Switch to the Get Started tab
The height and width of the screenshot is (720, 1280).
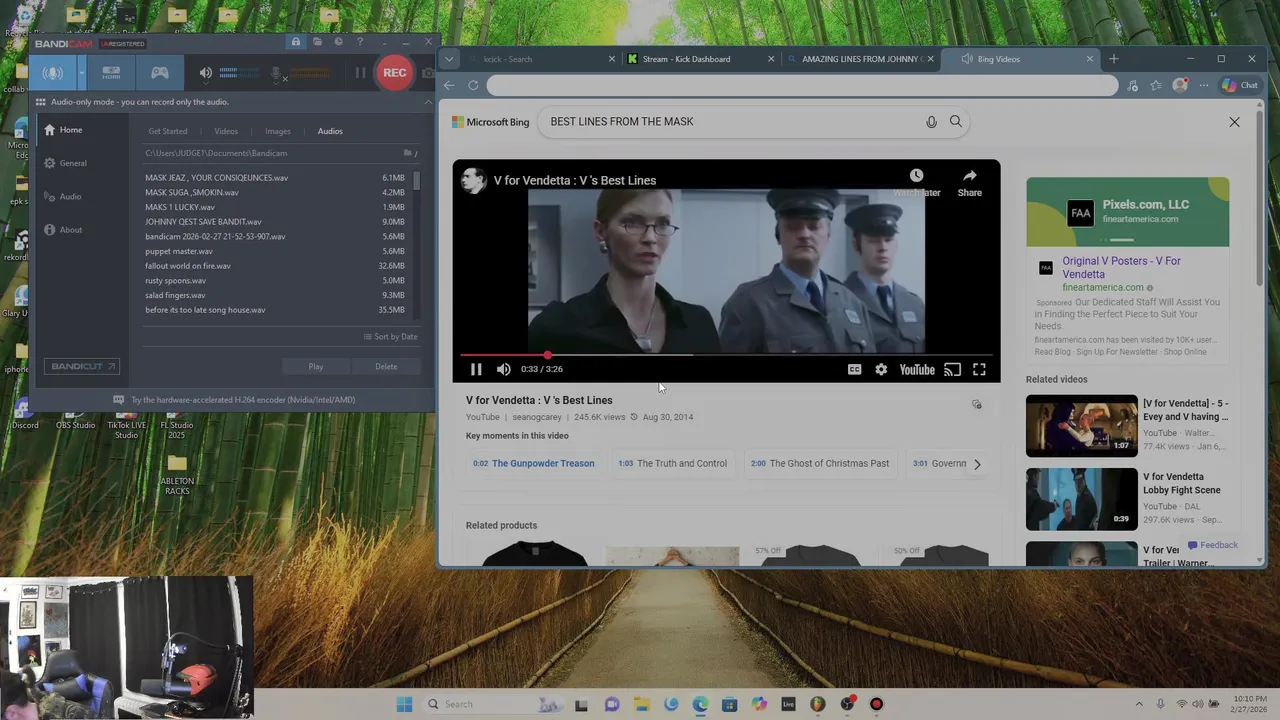click(x=168, y=131)
